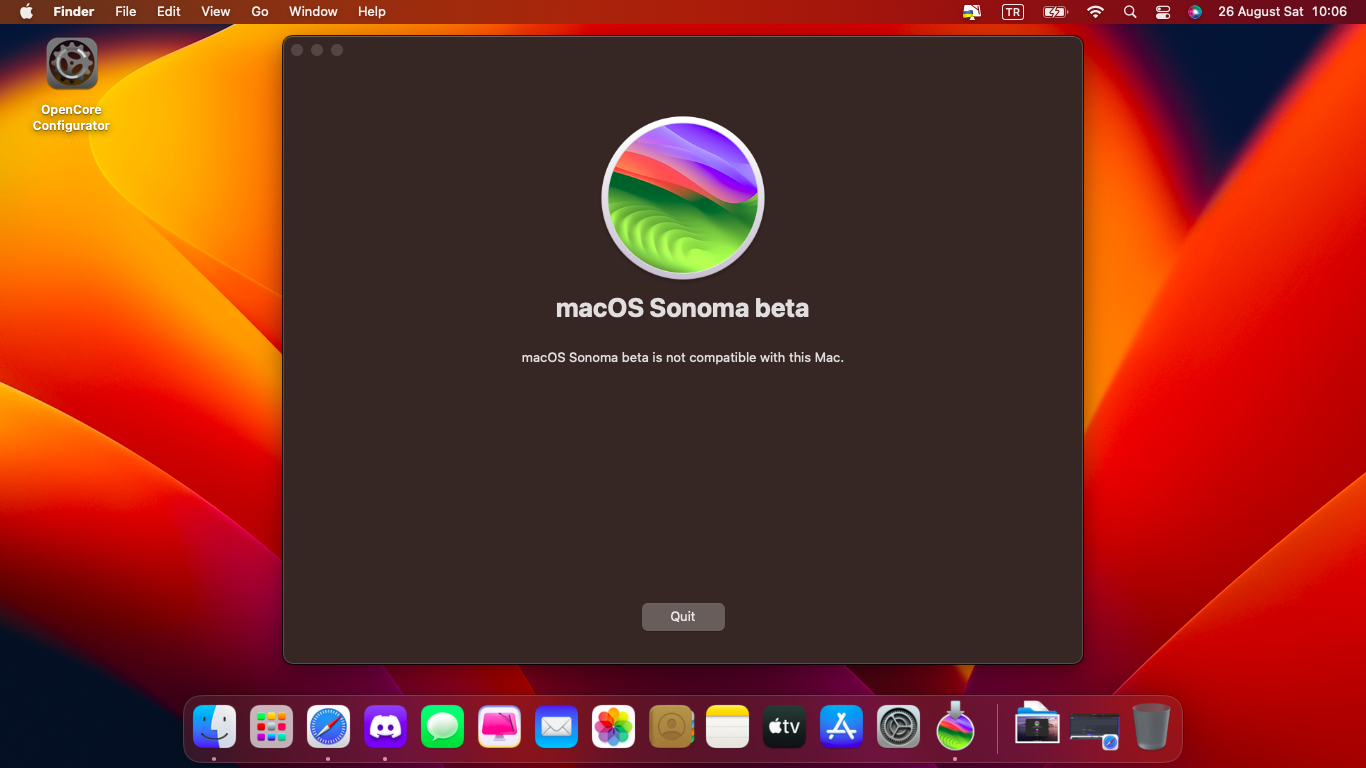The width and height of the screenshot is (1366, 768).
Task: Open OpenCore Configurator desktop icon
Action: [71, 64]
